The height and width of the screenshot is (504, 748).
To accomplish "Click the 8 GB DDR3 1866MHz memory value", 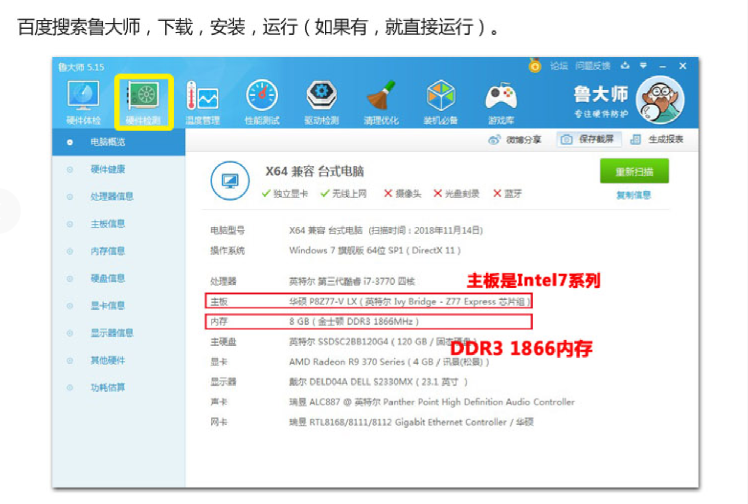I will pyautogui.click(x=354, y=321).
